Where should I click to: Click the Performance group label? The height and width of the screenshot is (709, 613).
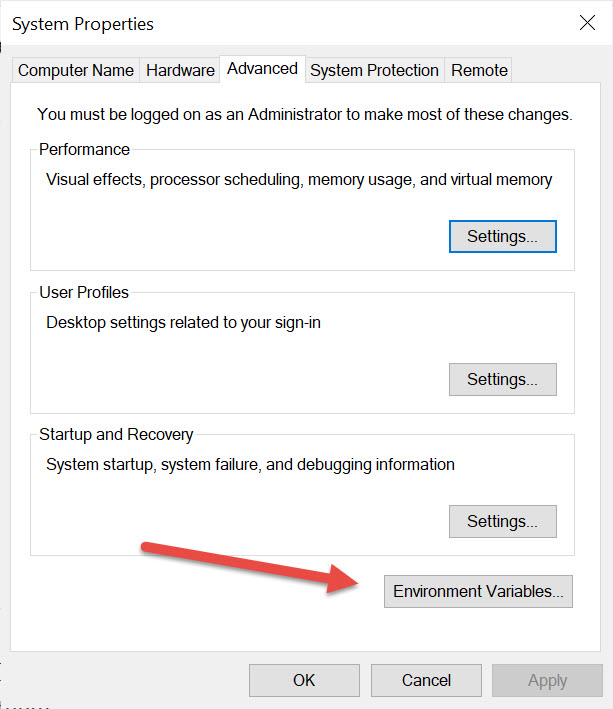(85, 149)
